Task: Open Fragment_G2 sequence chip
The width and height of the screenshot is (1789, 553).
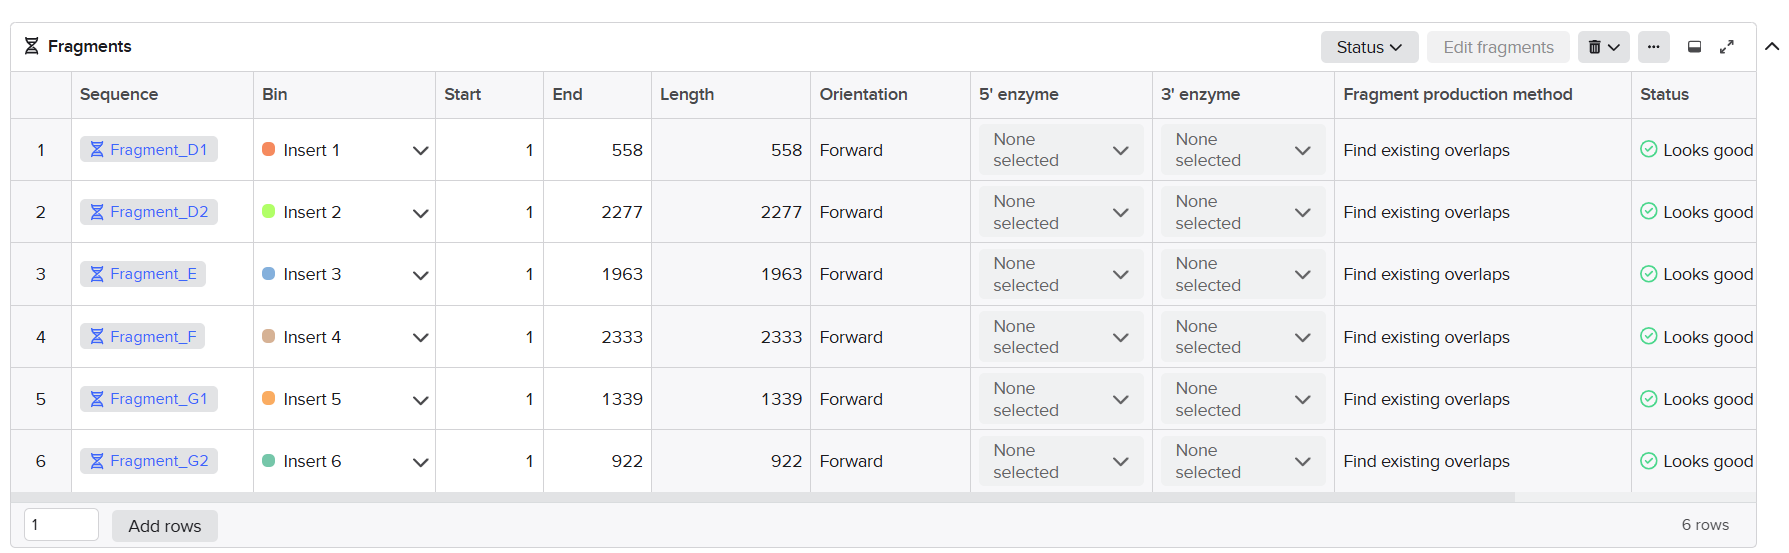Action: (149, 461)
